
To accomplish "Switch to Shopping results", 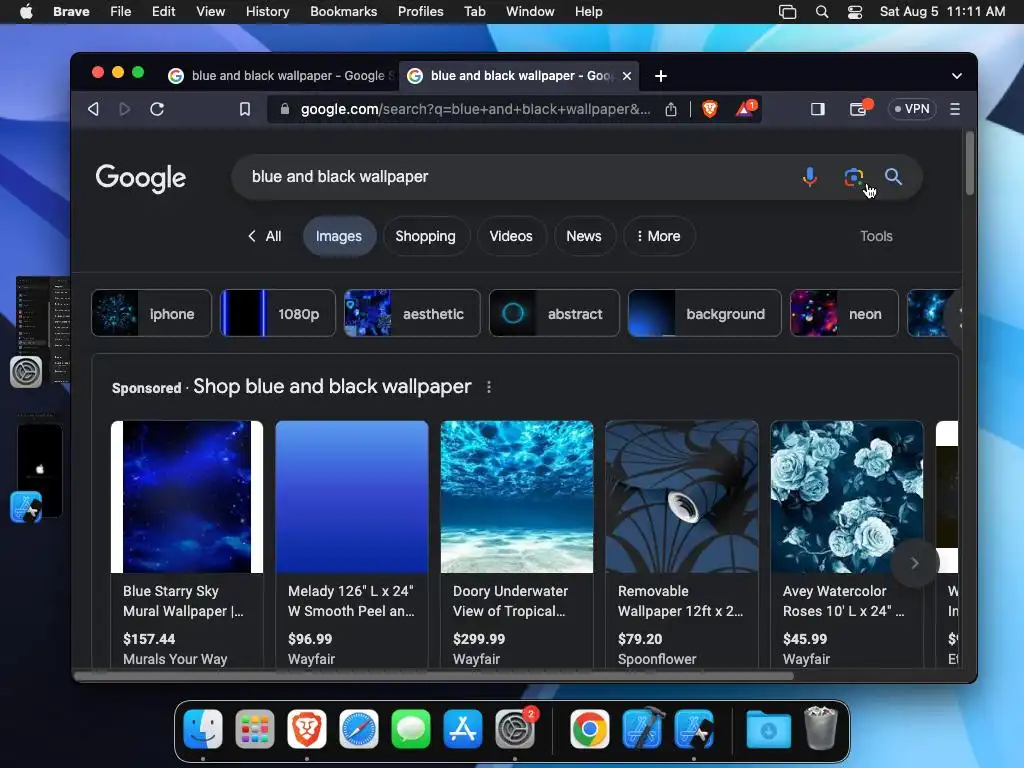I will [x=425, y=236].
